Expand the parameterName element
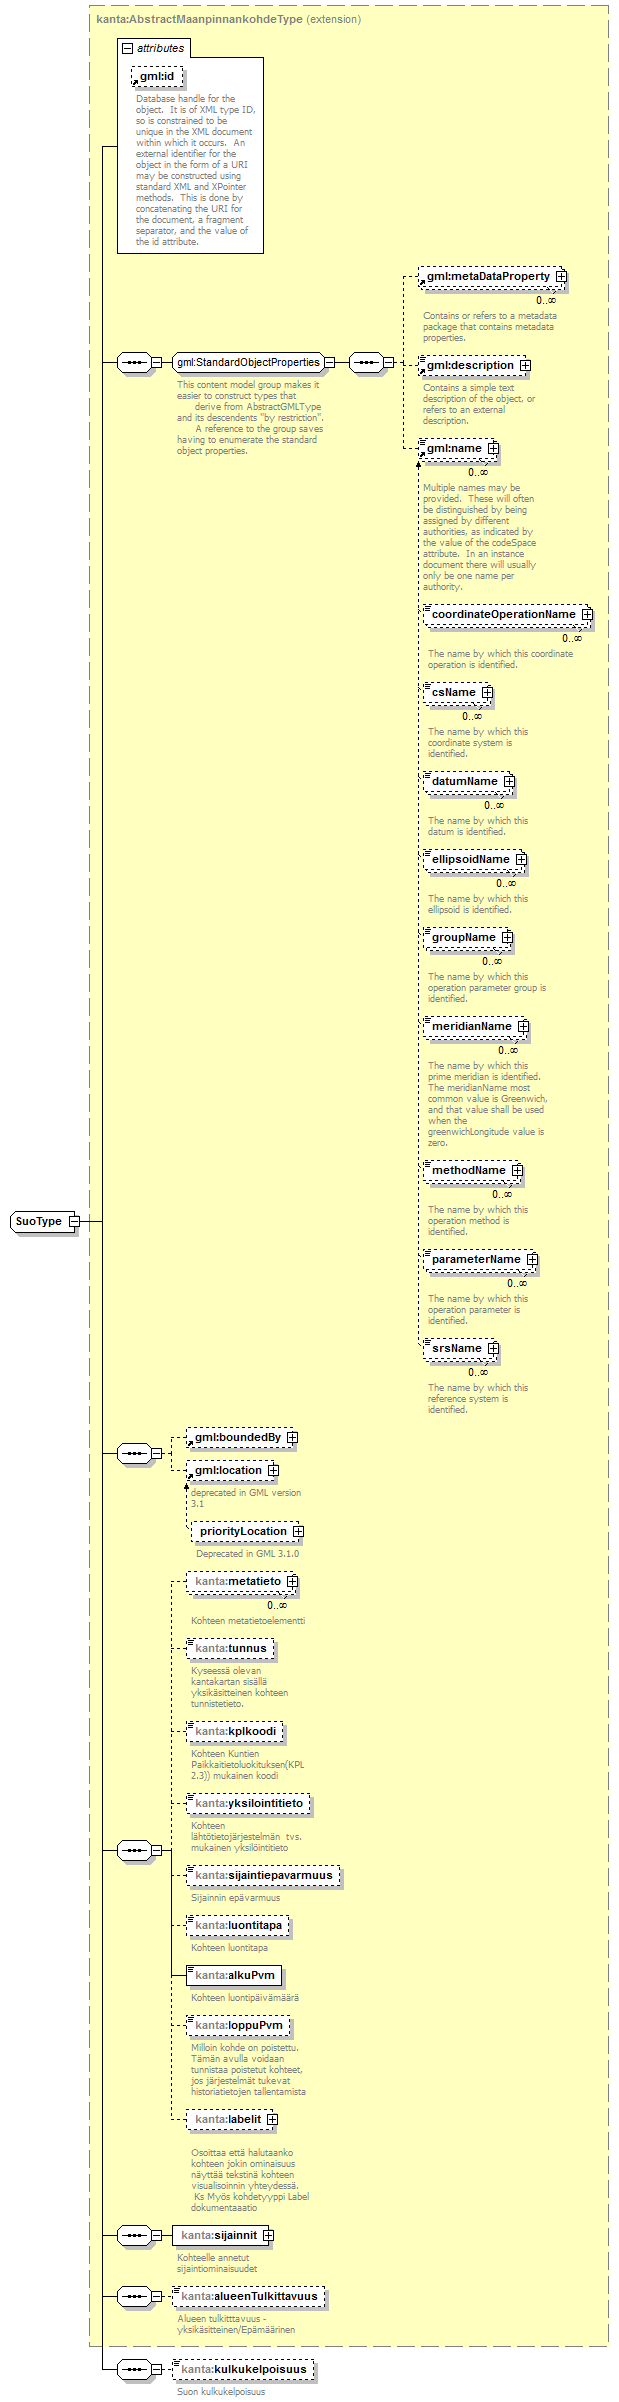This screenshot has height=2402, width=619. (532, 1259)
